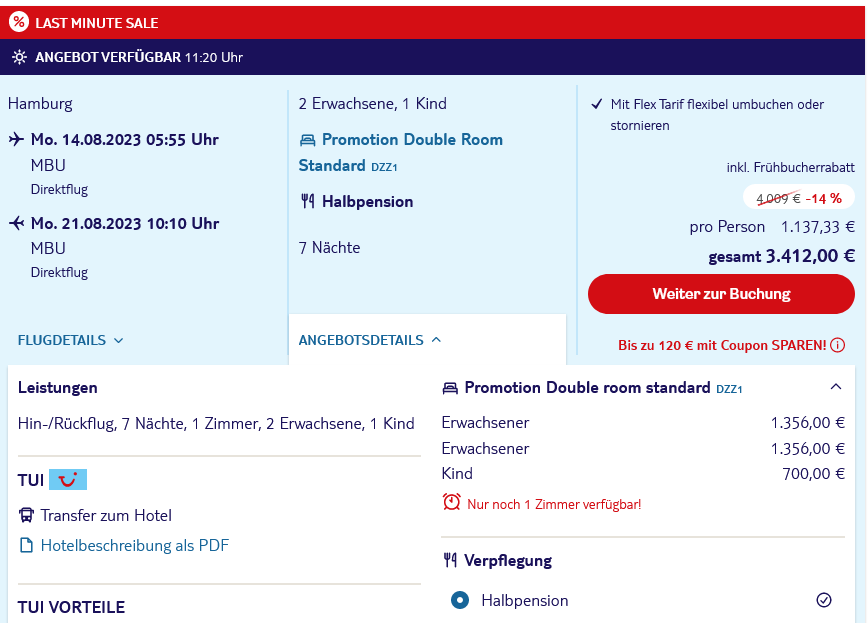The image size is (868, 623).
Task: Click the Promotion Double Room Standard link
Action: coord(401,152)
